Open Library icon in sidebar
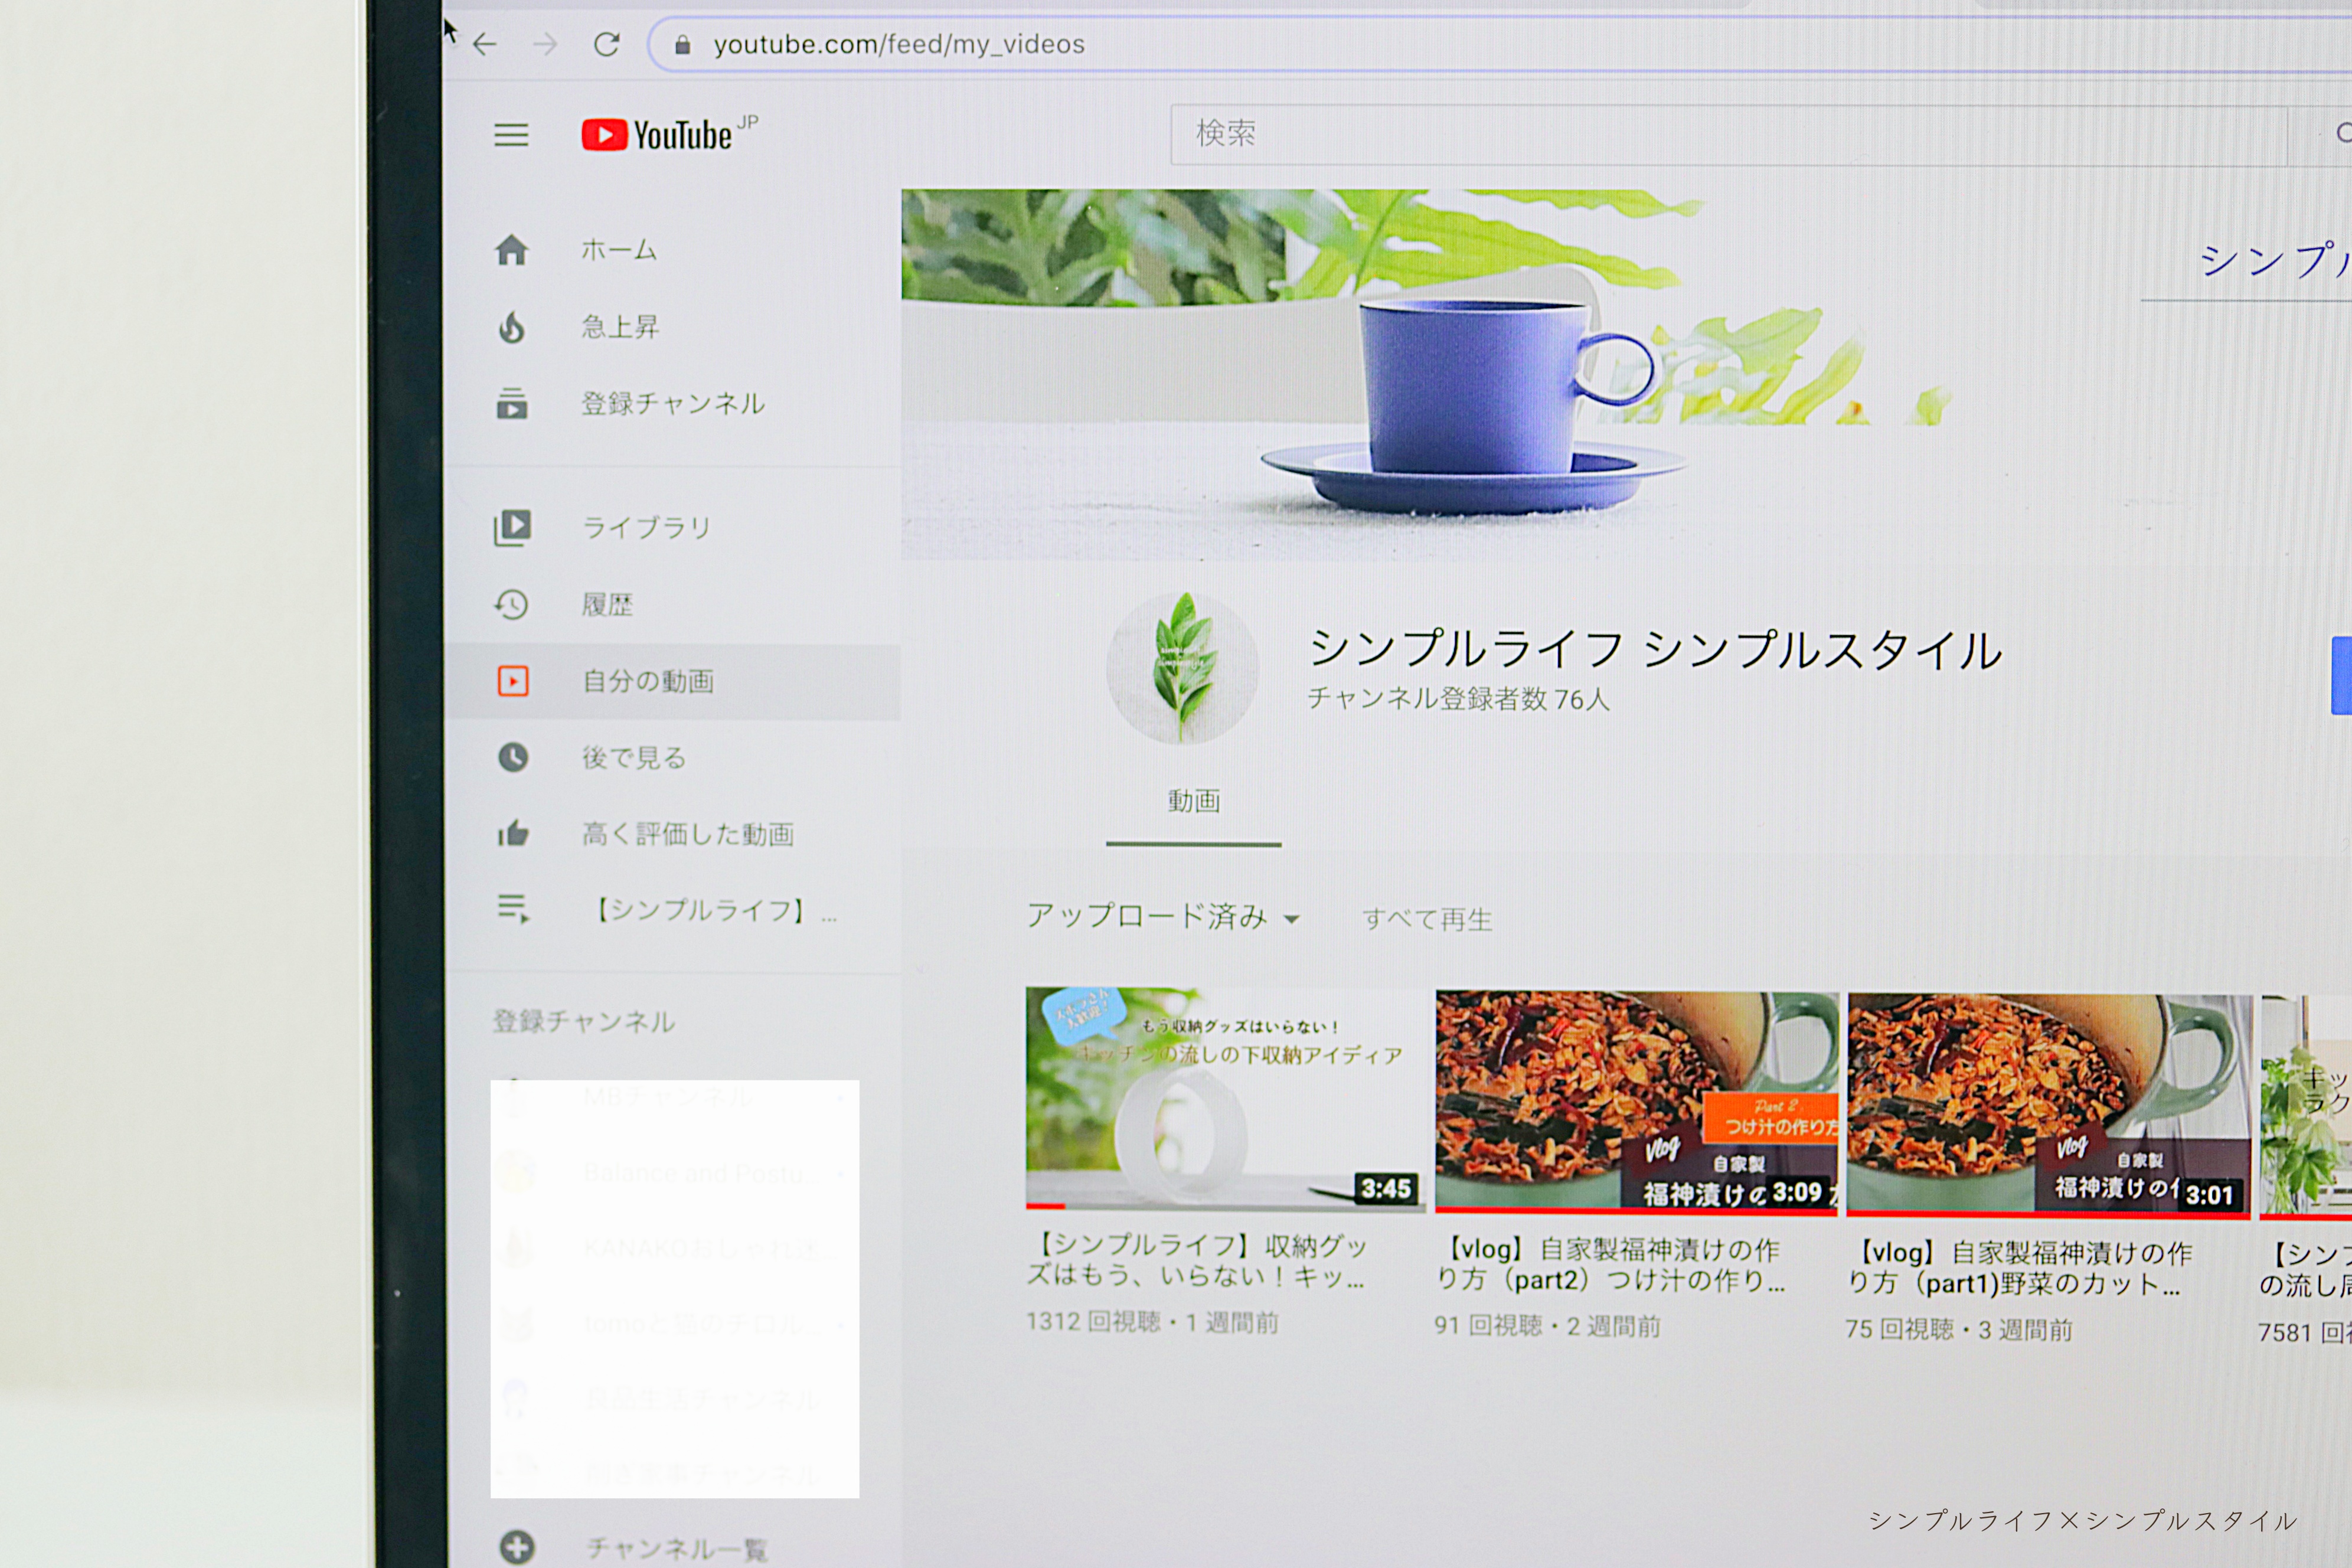 click(x=512, y=527)
